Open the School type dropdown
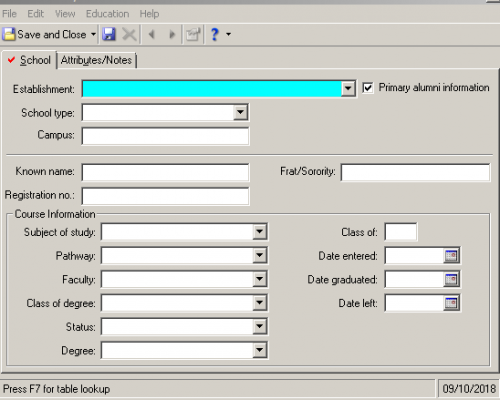Viewport: 500px width, 400px height. (x=240, y=112)
